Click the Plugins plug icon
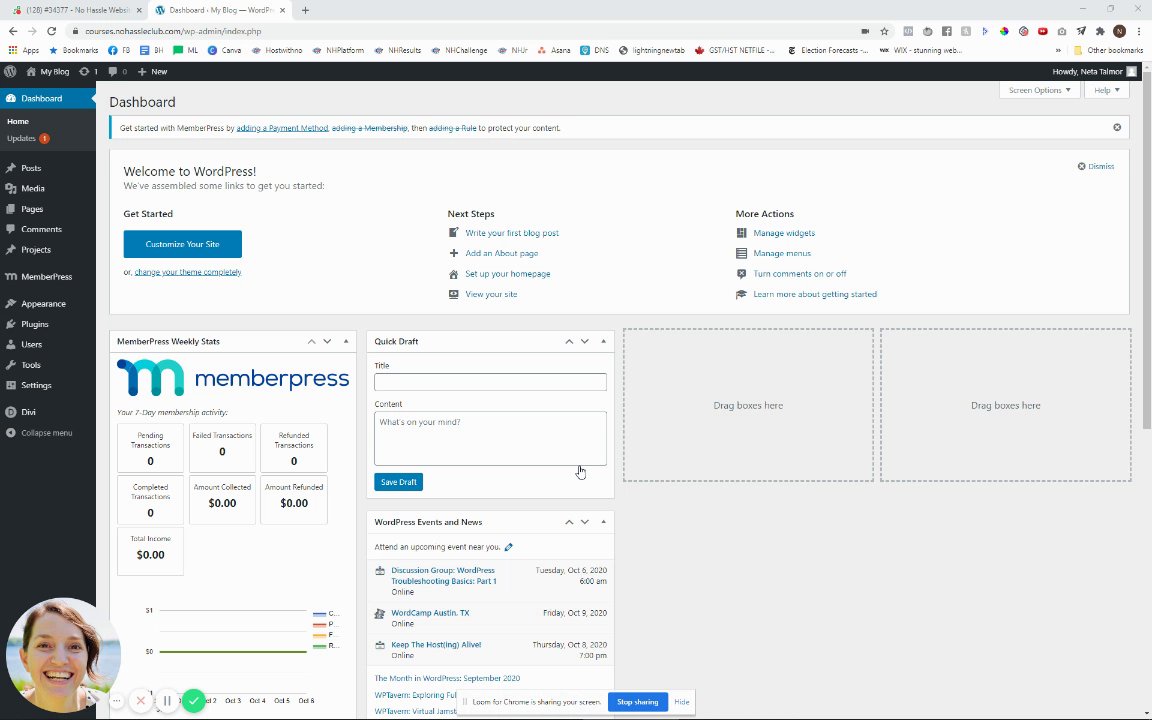Screen dimensions: 1152x720 tap(10, 324)
